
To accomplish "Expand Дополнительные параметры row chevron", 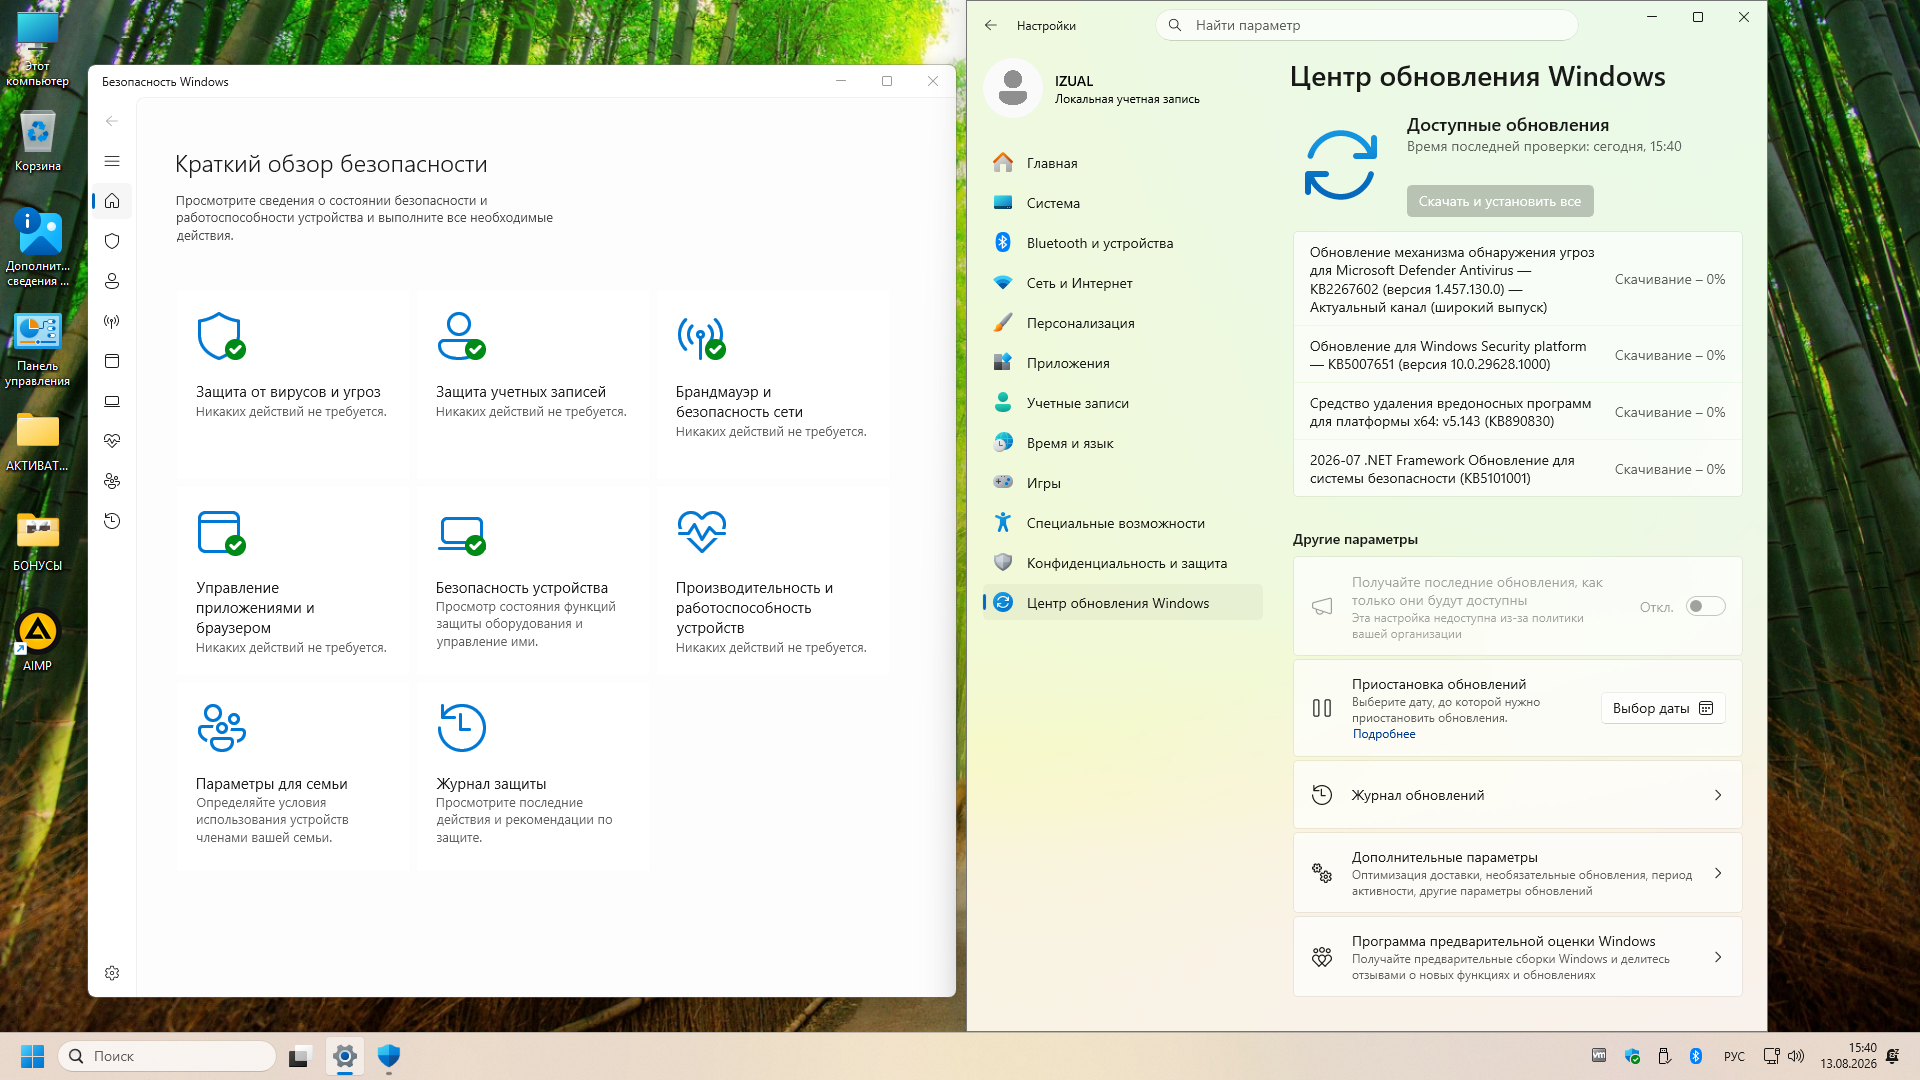I will click(1718, 873).
